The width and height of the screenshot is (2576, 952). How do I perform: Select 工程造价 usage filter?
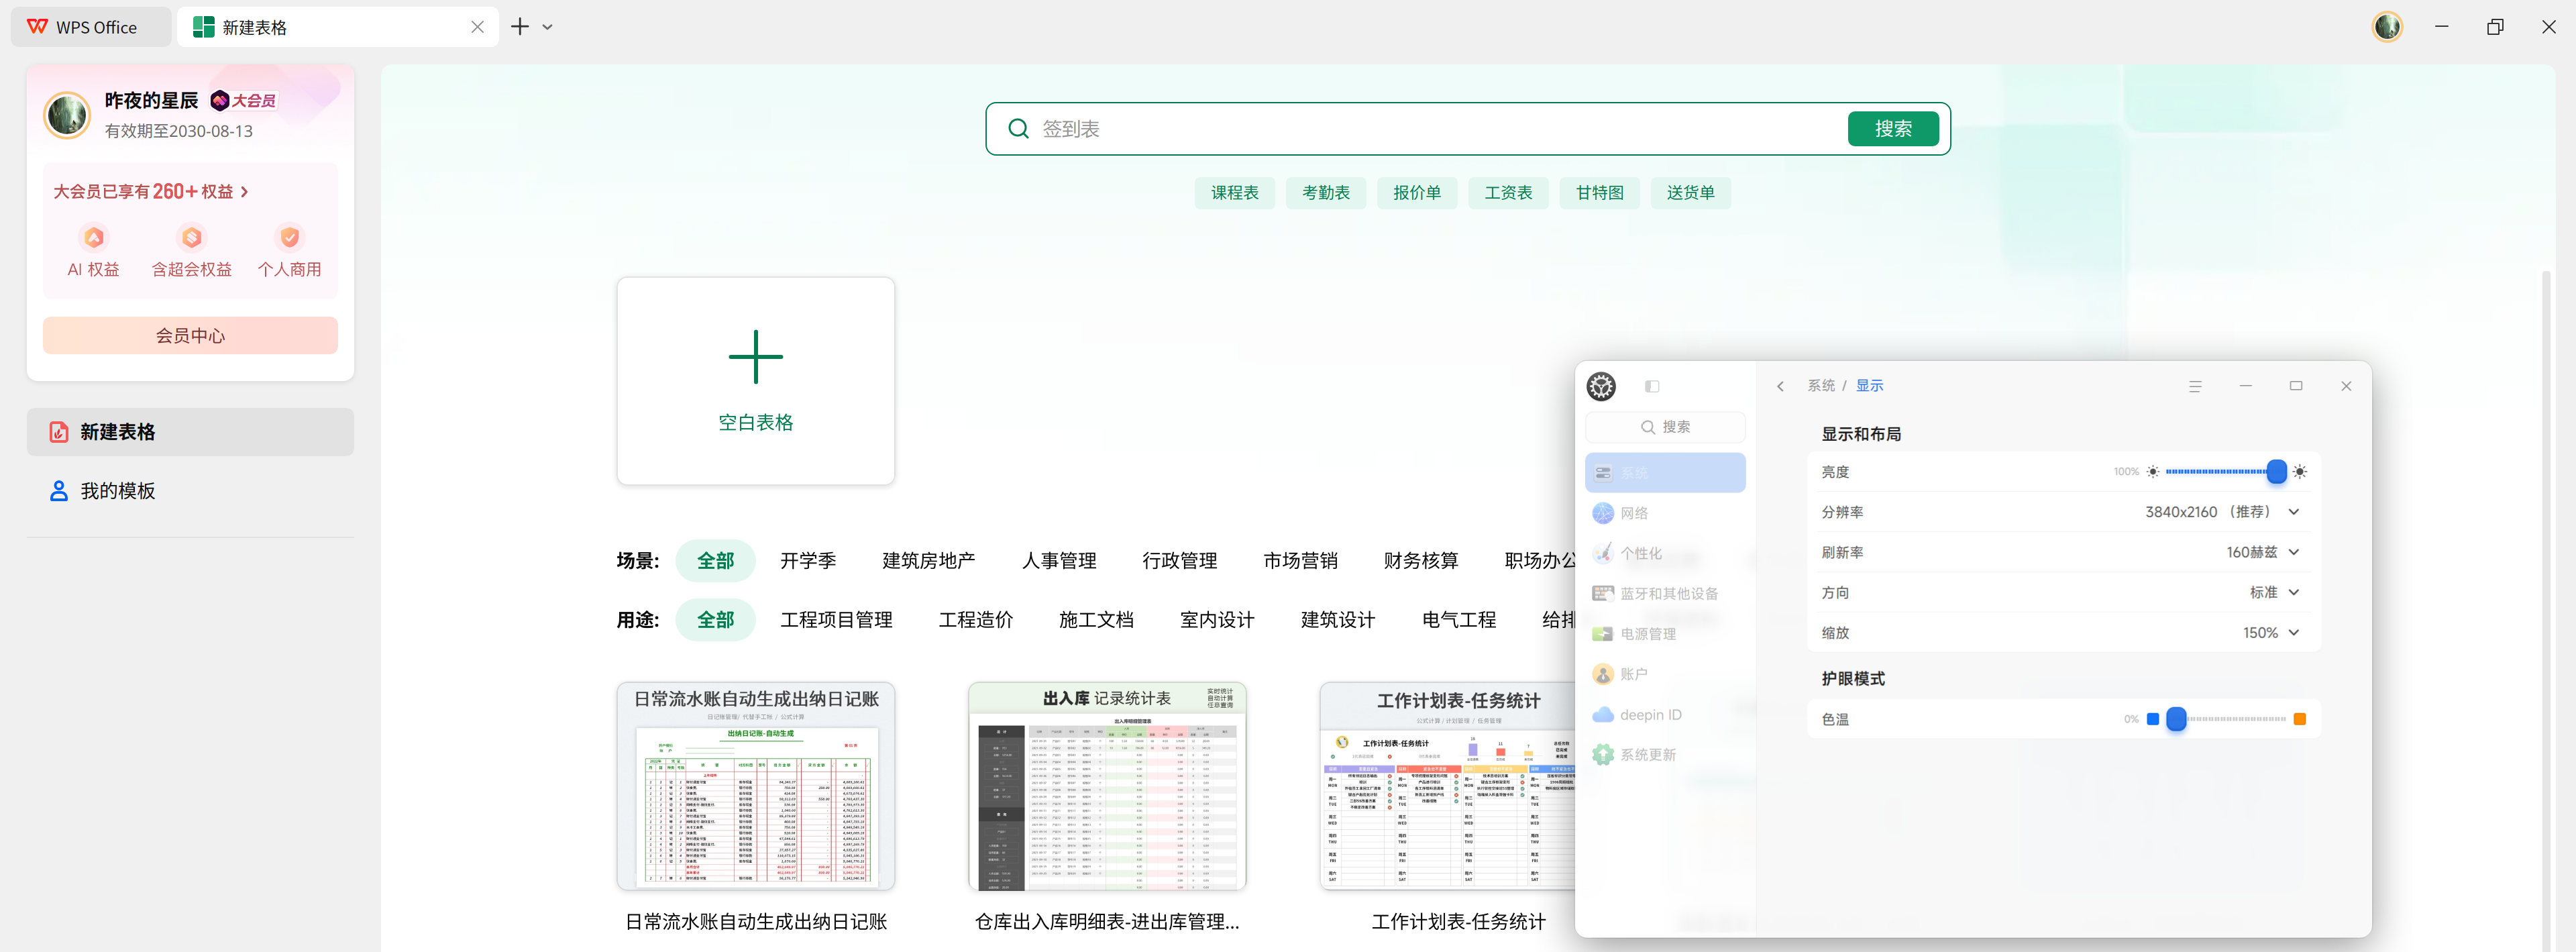pyautogui.click(x=975, y=620)
